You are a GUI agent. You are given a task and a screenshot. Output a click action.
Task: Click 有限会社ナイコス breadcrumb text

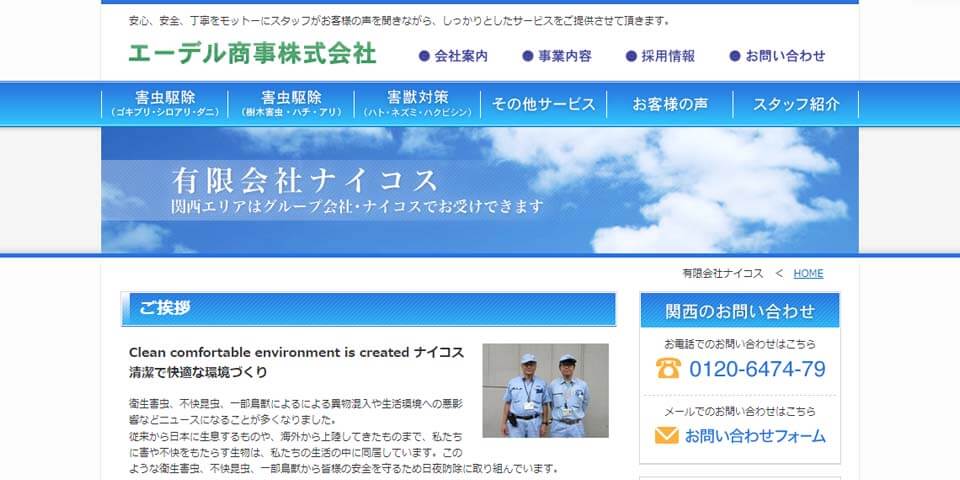723,274
